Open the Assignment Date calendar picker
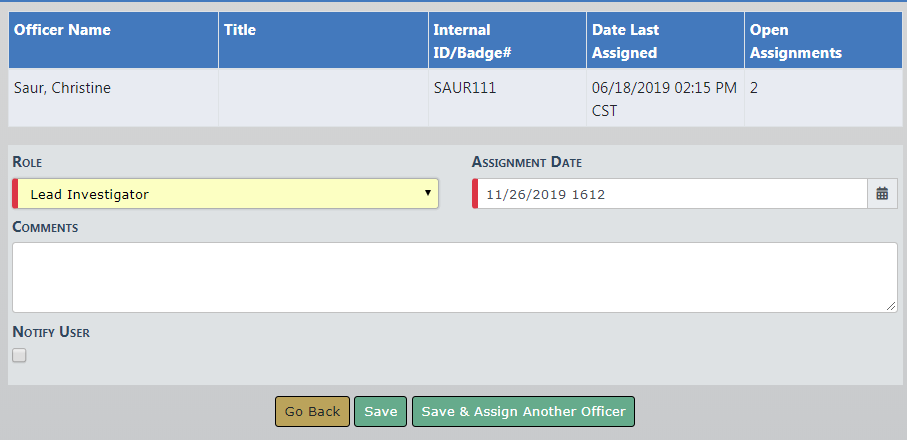The height and width of the screenshot is (440, 907). click(882, 194)
